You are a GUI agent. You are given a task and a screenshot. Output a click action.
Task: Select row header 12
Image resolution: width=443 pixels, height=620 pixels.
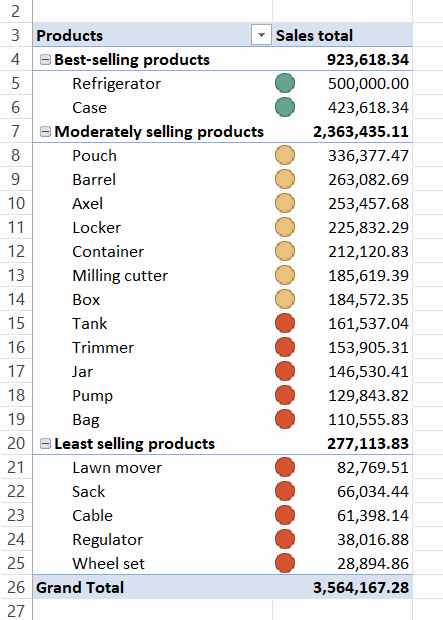[16, 251]
